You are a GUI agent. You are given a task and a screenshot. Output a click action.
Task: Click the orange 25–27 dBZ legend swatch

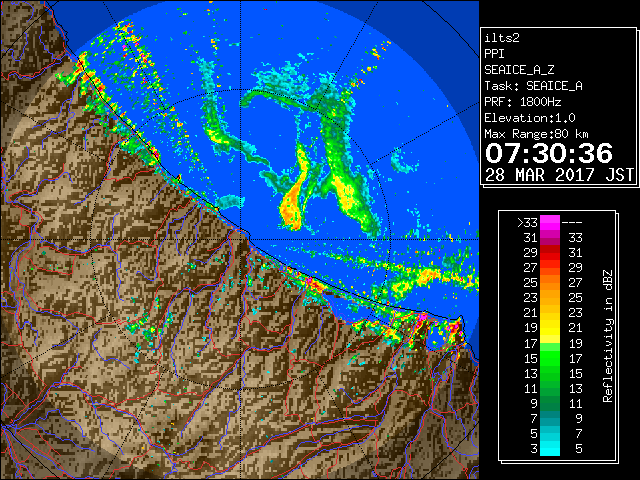[x=550, y=283]
